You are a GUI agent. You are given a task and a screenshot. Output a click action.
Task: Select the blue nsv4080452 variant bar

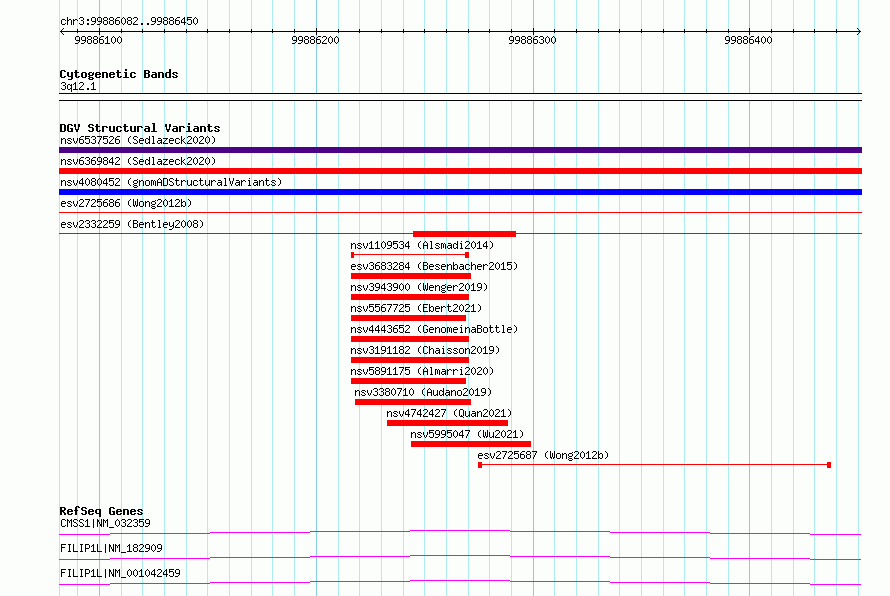460,192
